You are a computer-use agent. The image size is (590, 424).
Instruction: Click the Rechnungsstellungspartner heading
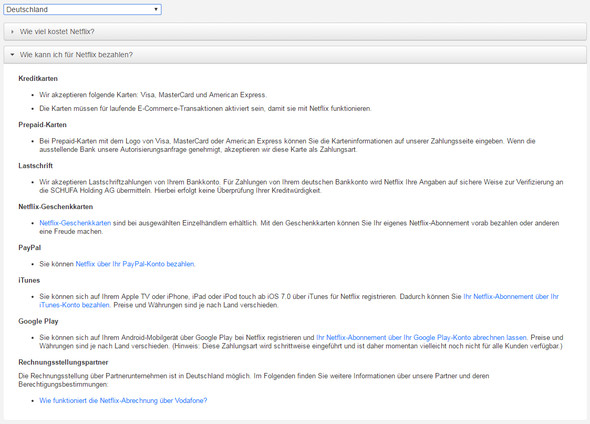click(x=63, y=363)
